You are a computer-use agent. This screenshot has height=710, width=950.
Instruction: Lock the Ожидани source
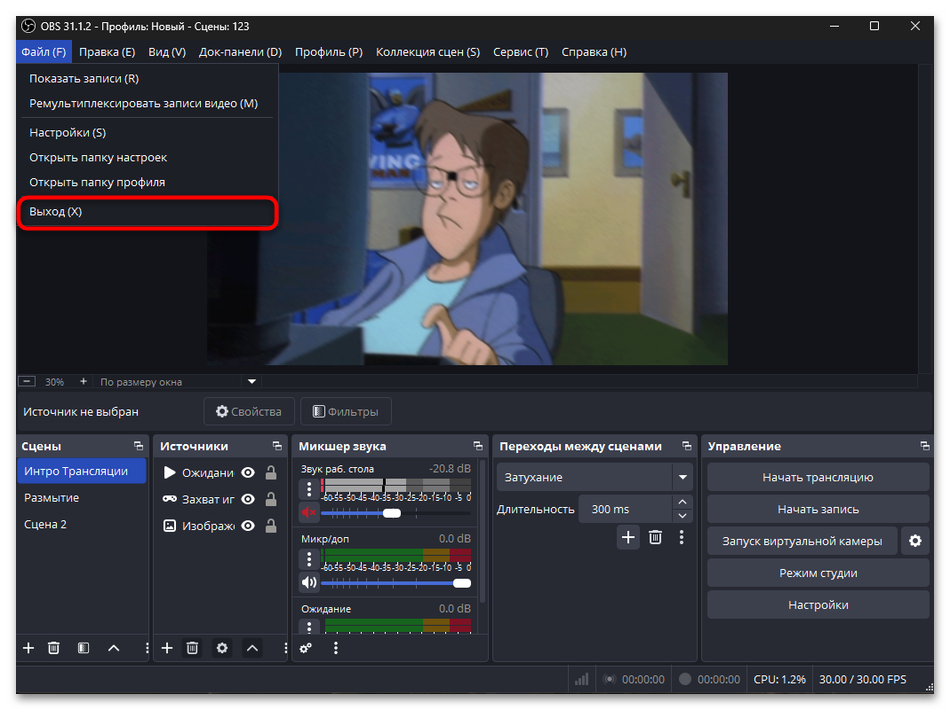pos(271,473)
